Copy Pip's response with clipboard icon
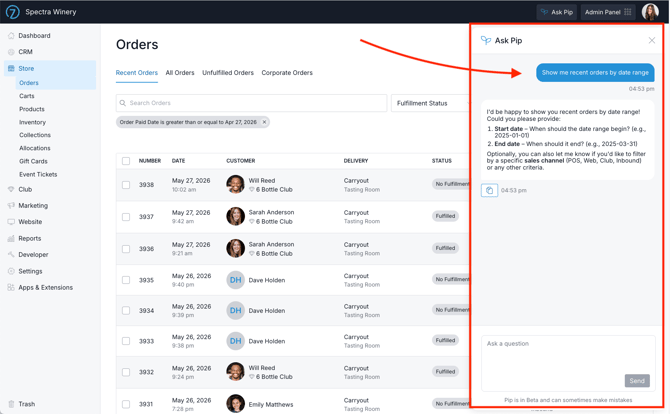The image size is (670, 414). point(489,191)
